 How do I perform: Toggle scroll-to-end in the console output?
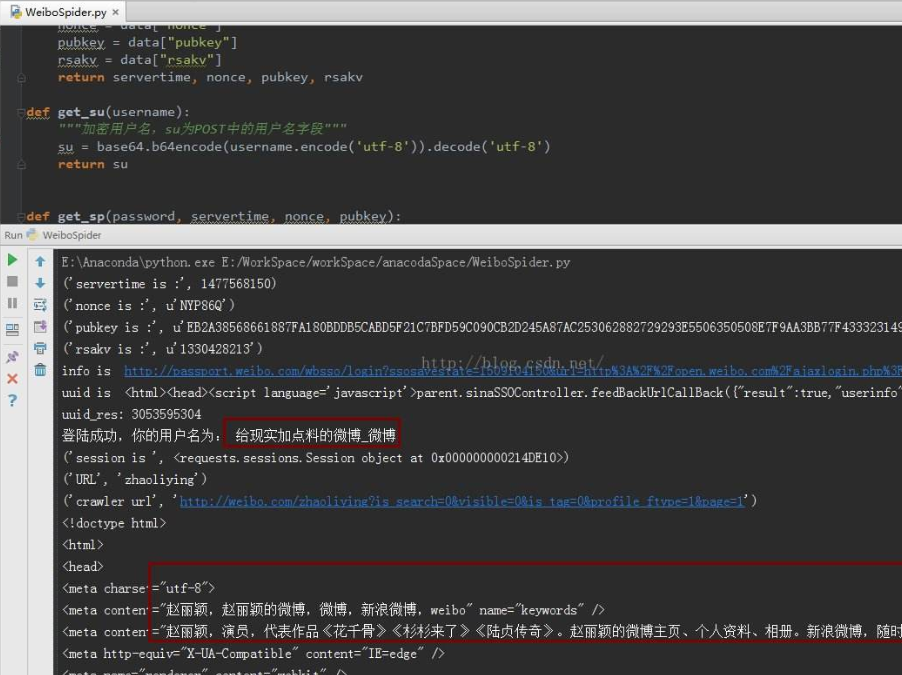[x=40, y=325]
